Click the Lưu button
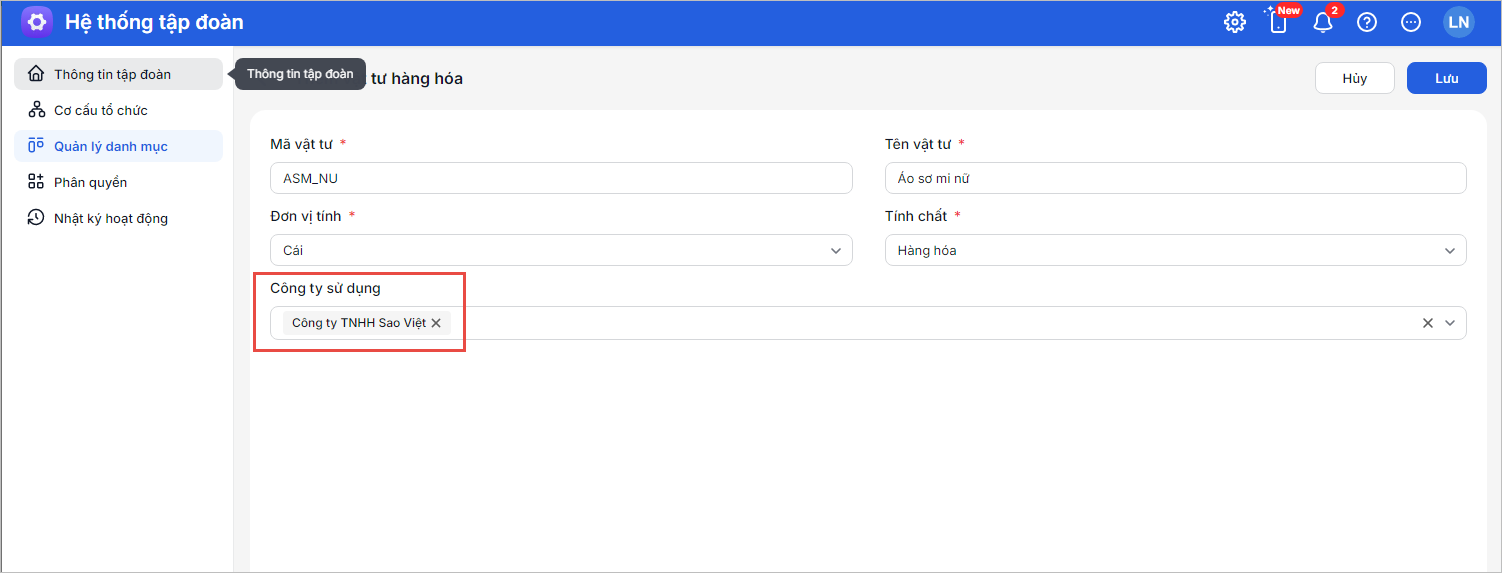Screen dimensions: 1502x573 coord(1446,78)
